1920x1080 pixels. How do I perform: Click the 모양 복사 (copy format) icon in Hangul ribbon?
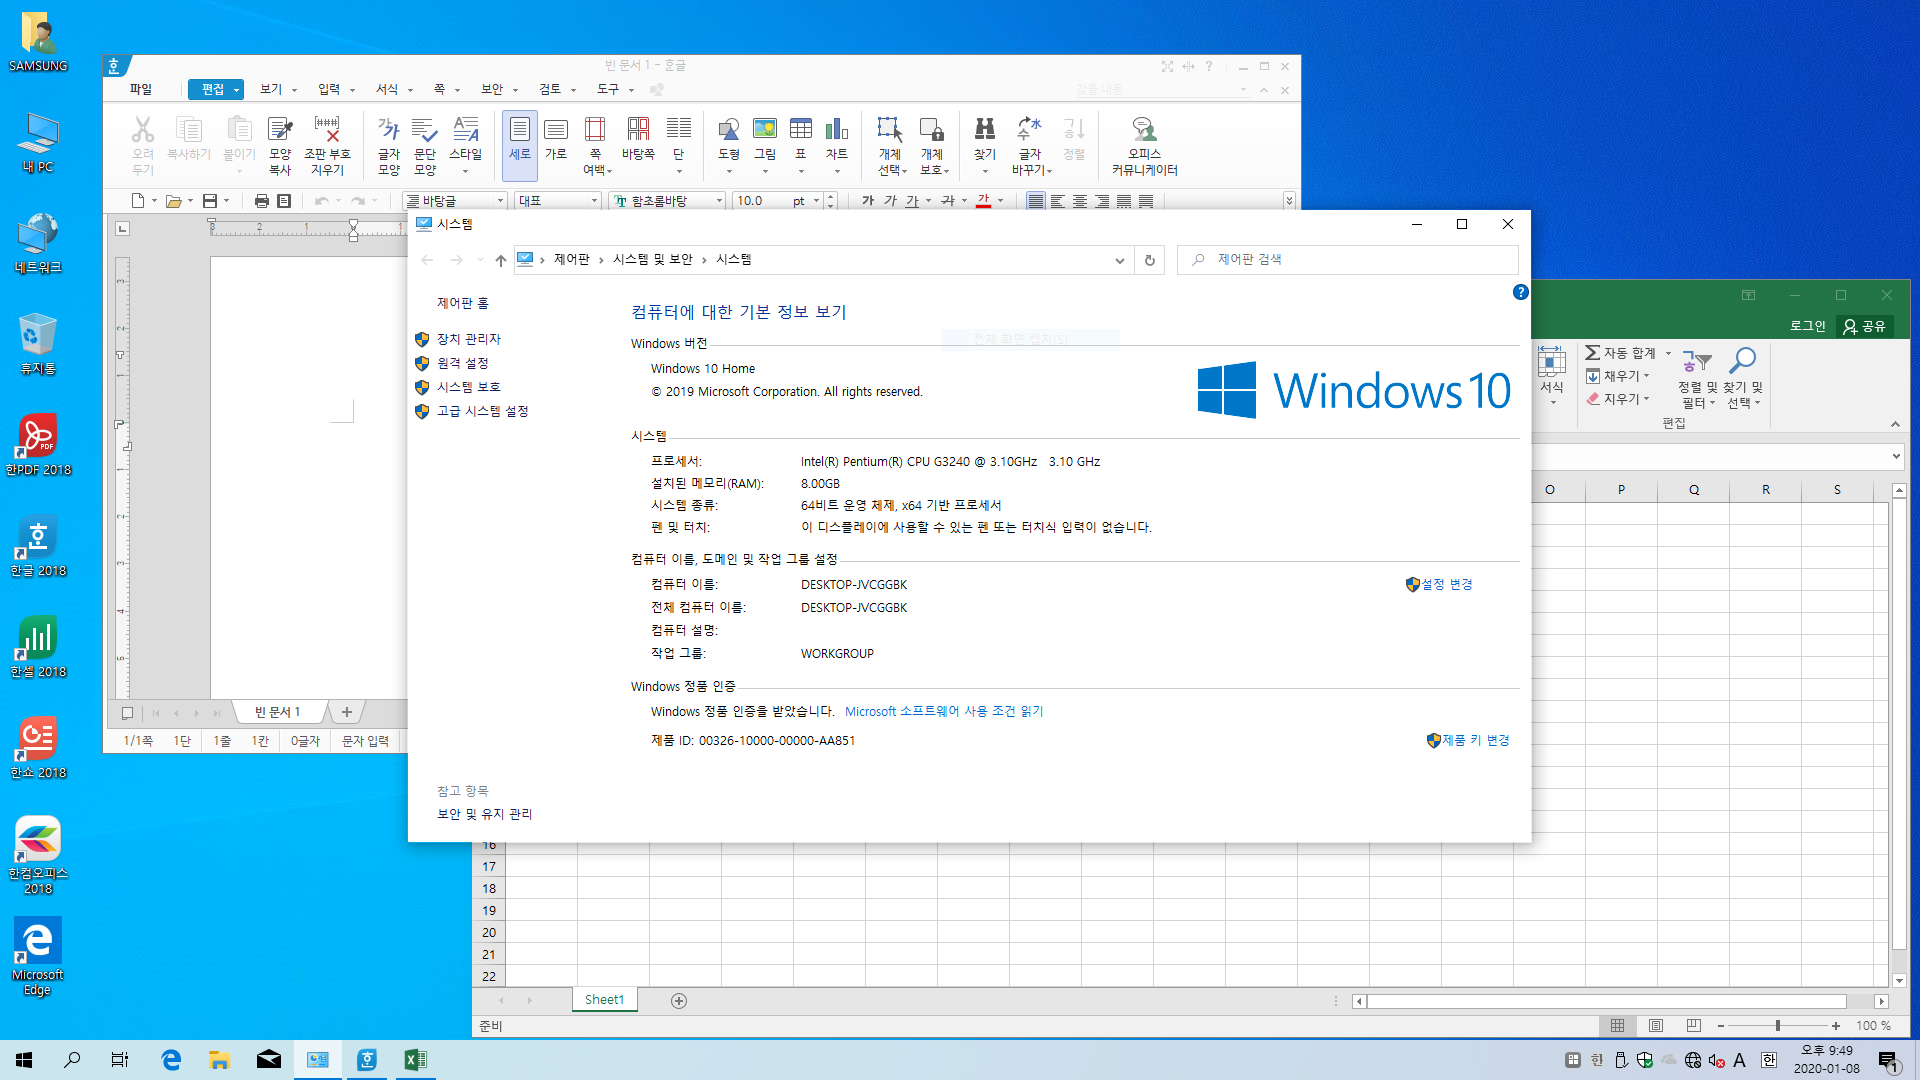(x=280, y=144)
